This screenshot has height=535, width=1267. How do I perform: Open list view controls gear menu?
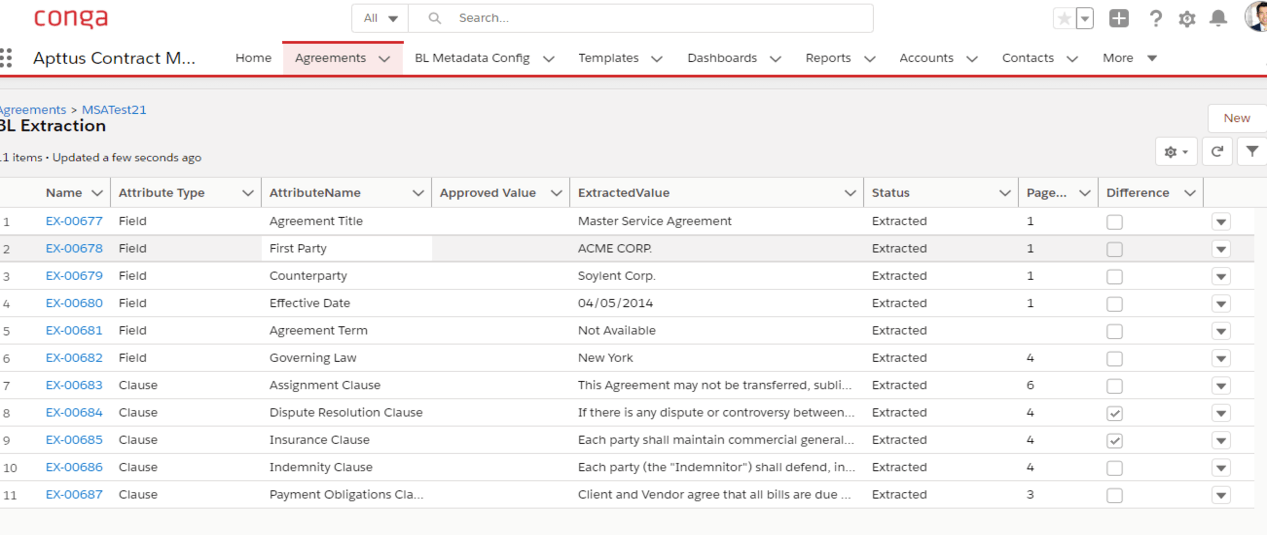click(1176, 152)
